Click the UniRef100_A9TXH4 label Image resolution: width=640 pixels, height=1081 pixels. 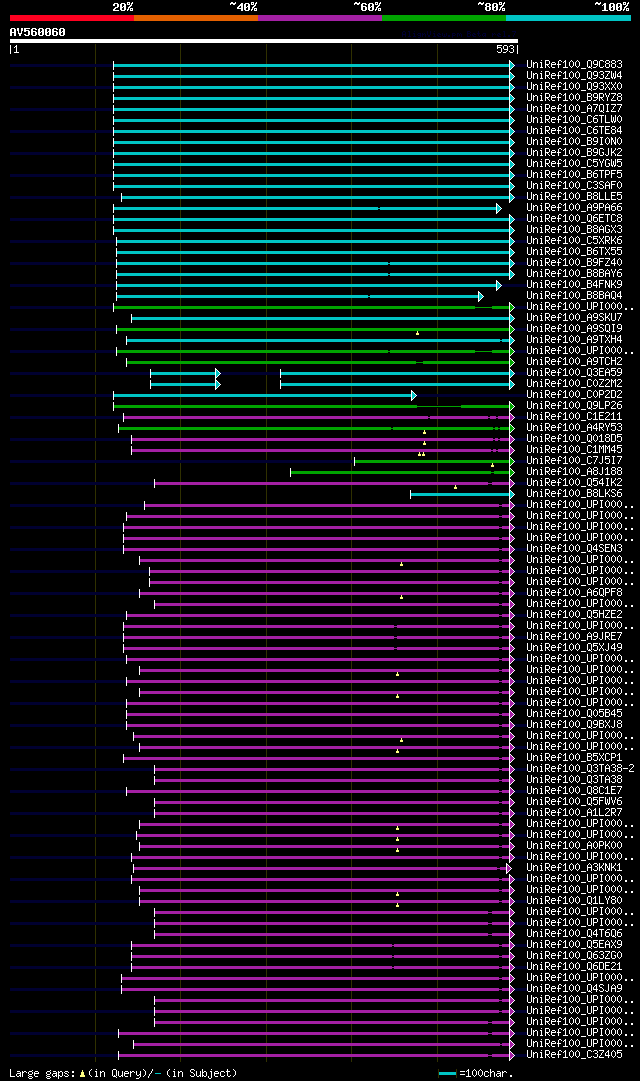574,341
